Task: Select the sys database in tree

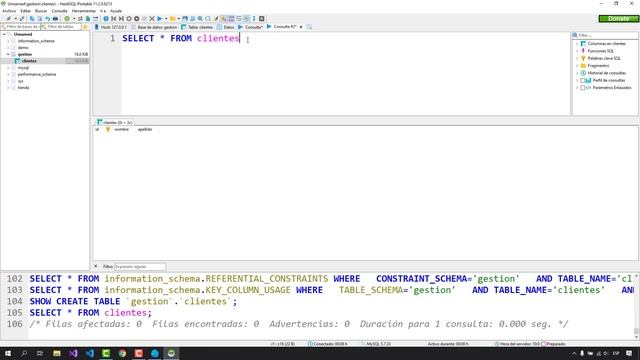Action: (x=20, y=81)
